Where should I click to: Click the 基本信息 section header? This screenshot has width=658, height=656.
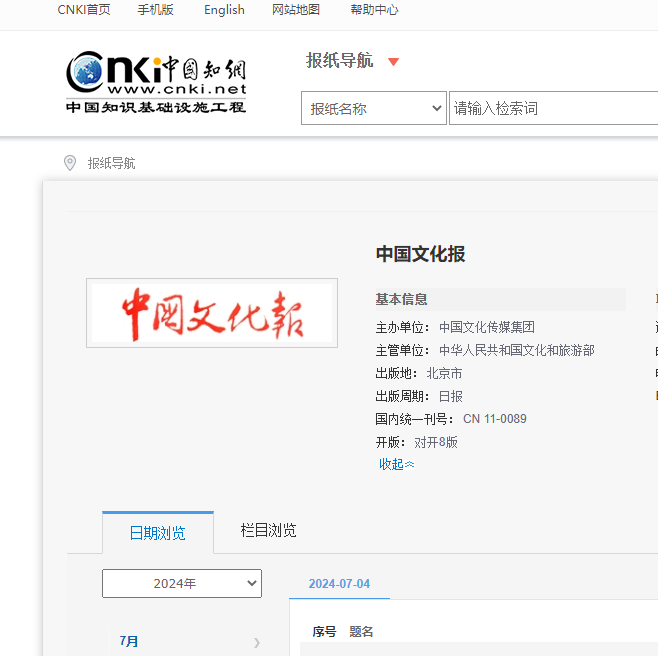pyautogui.click(x=401, y=300)
